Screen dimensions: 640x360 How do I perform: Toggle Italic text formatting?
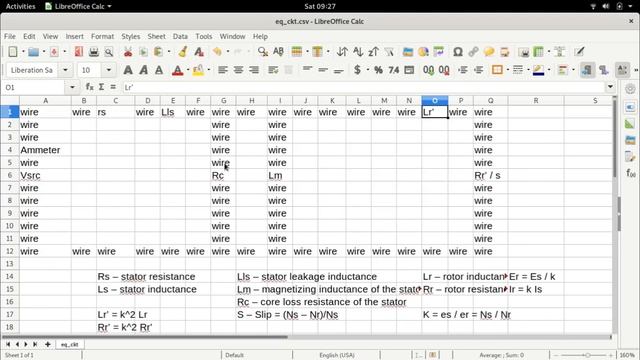point(143,70)
